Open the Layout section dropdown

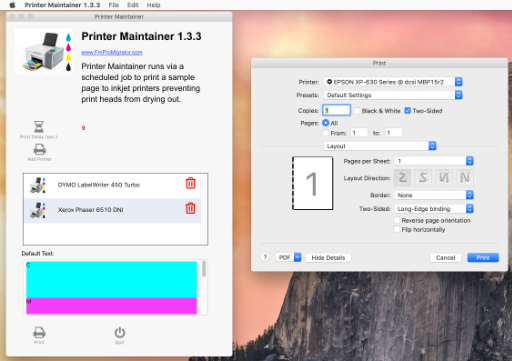click(380, 146)
